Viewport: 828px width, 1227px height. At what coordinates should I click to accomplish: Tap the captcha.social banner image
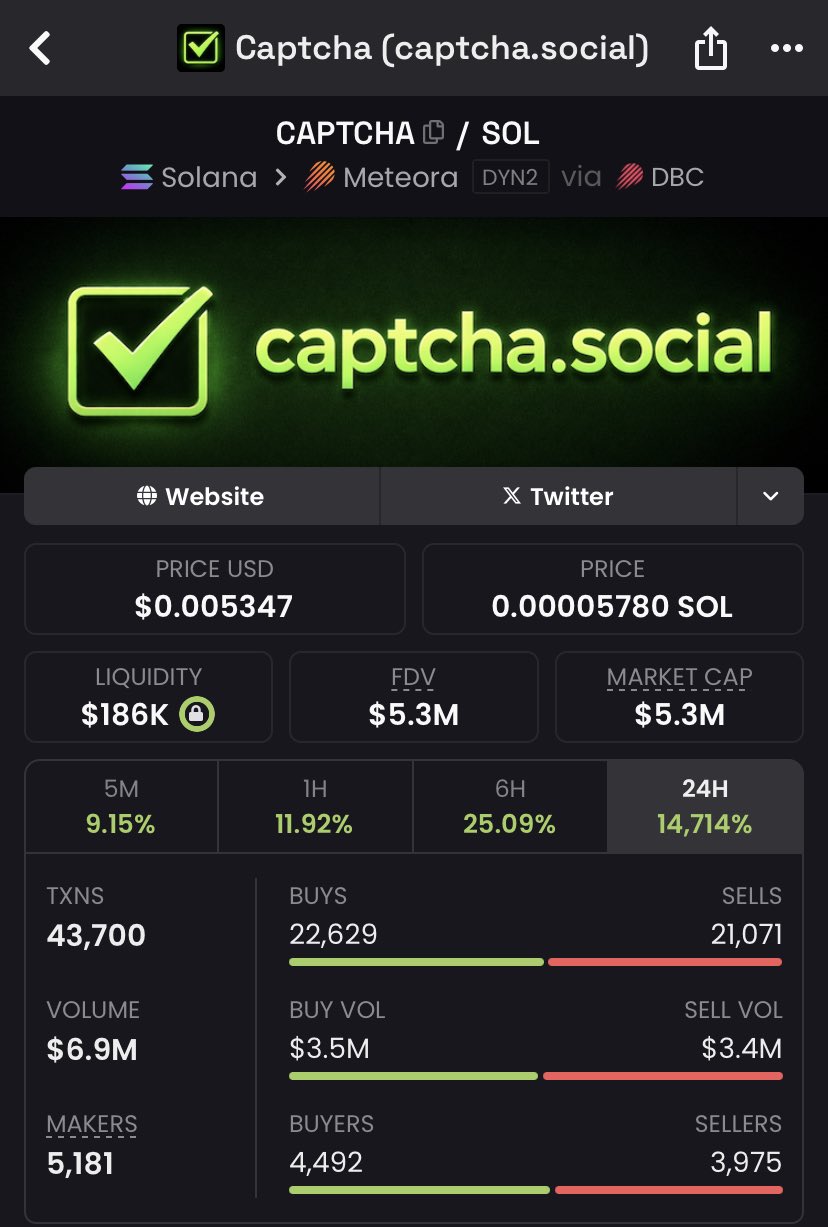tap(414, 340)
